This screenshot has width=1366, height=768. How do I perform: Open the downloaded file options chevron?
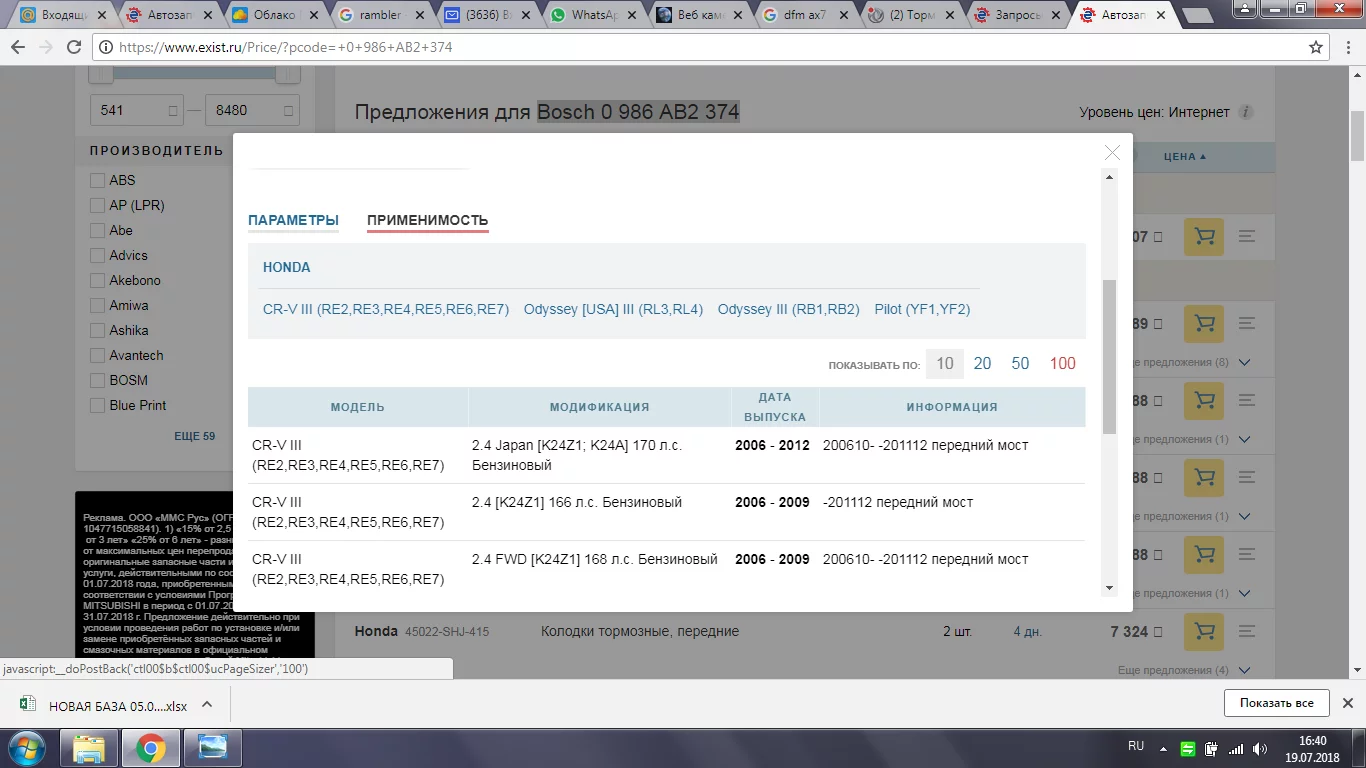207,704
